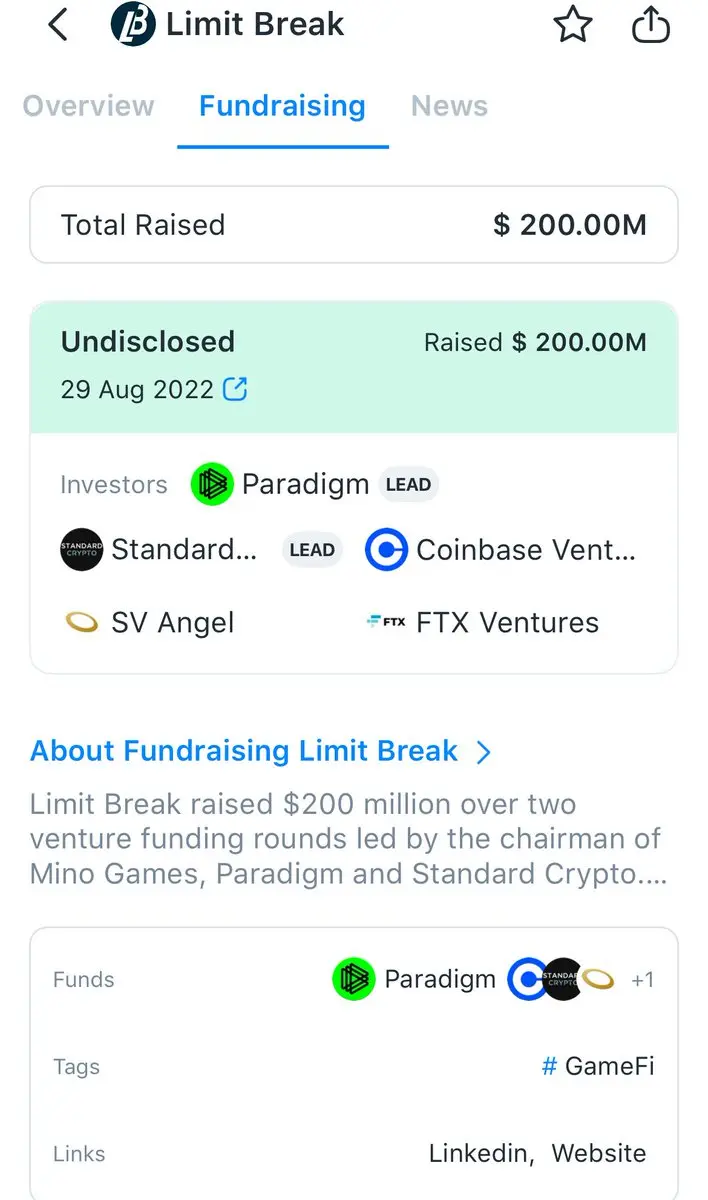
Task: Select the Fundraising tab
Action: pos(282,106)
